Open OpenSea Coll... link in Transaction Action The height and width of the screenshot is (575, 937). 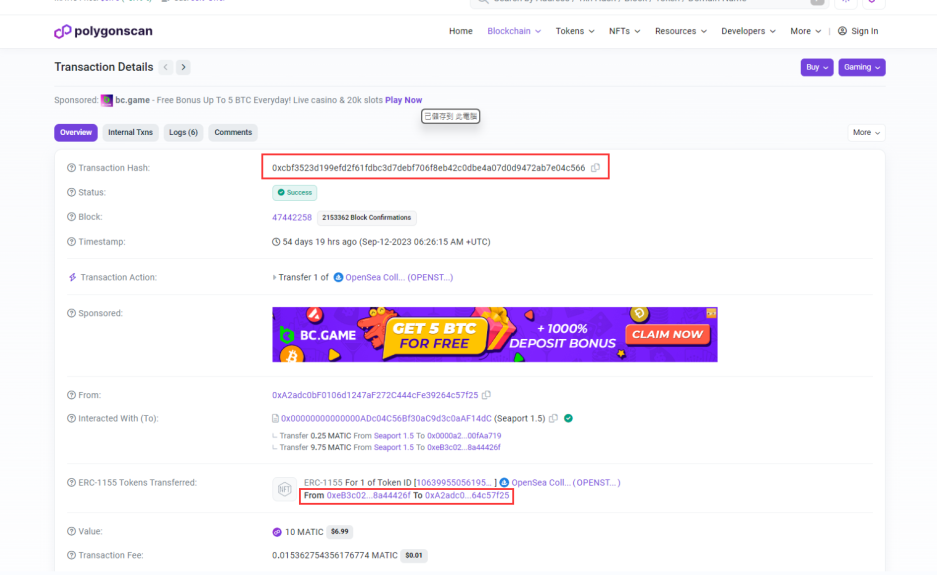[x=399, y=277]
